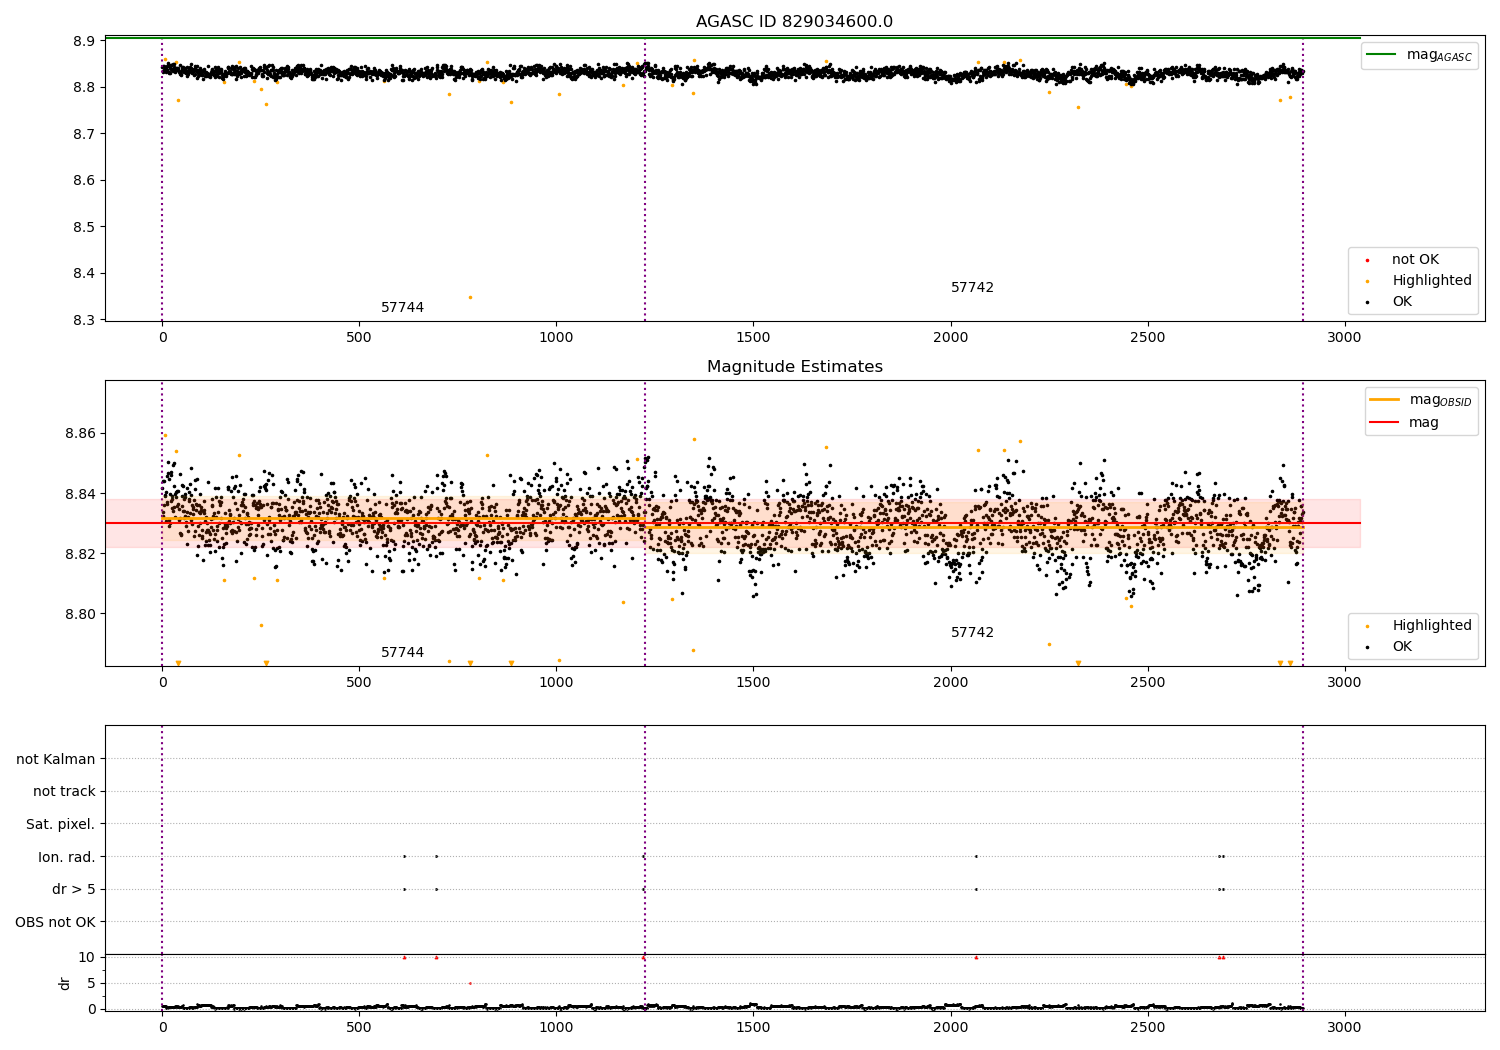1500x1050 pixels.
Task: Click x-axis tick 2500 under Magnitude Estimates plot
Action: (1147, 683)
